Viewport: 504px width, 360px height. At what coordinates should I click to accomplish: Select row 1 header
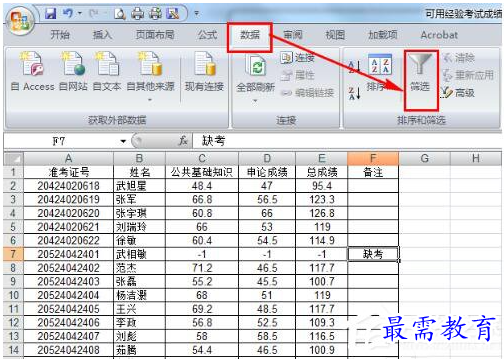click(x=13, y=172)
